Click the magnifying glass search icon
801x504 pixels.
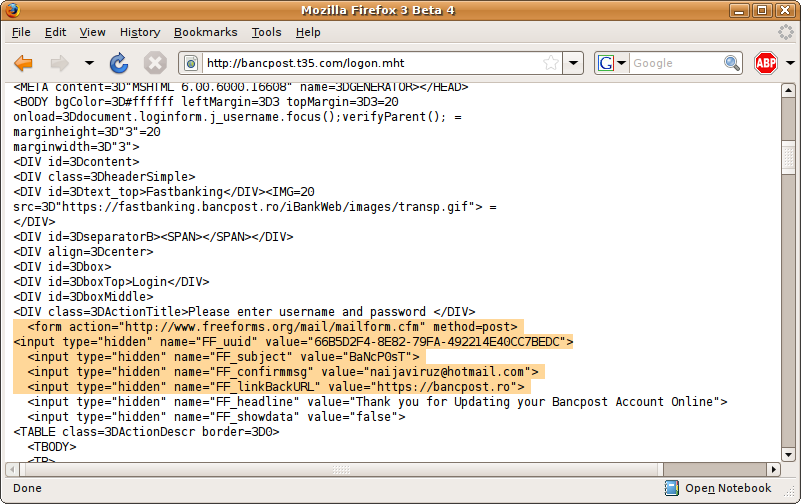tap(732, 63)
